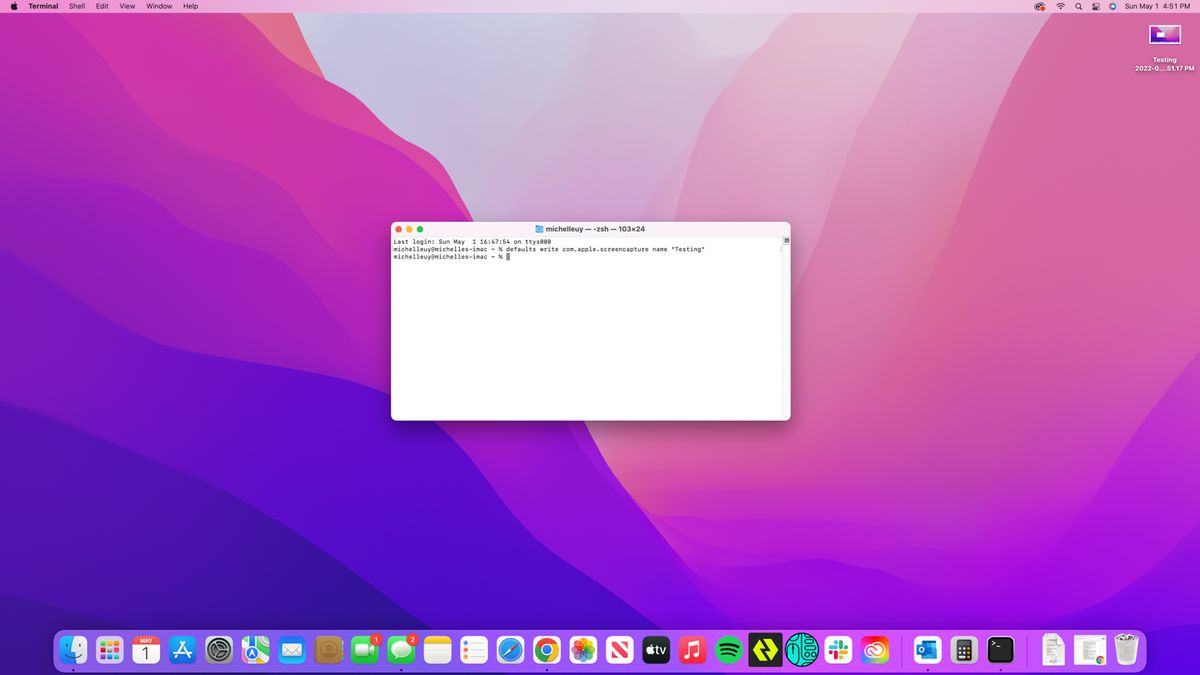Launch Slack from the Dock

840,649
